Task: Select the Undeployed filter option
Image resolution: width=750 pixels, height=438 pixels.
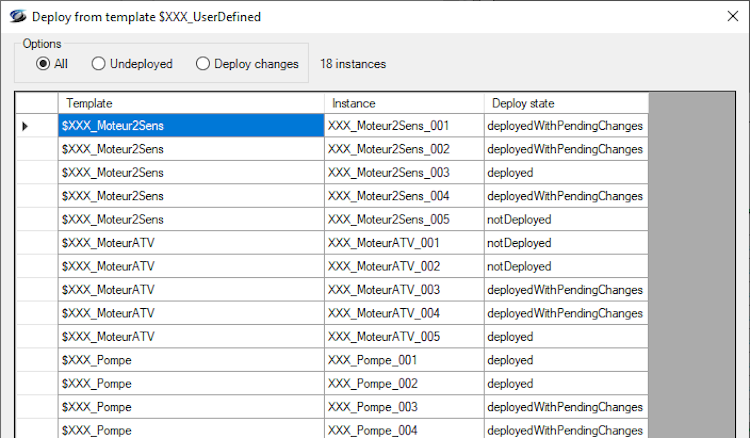Action: tap(99, 64)
